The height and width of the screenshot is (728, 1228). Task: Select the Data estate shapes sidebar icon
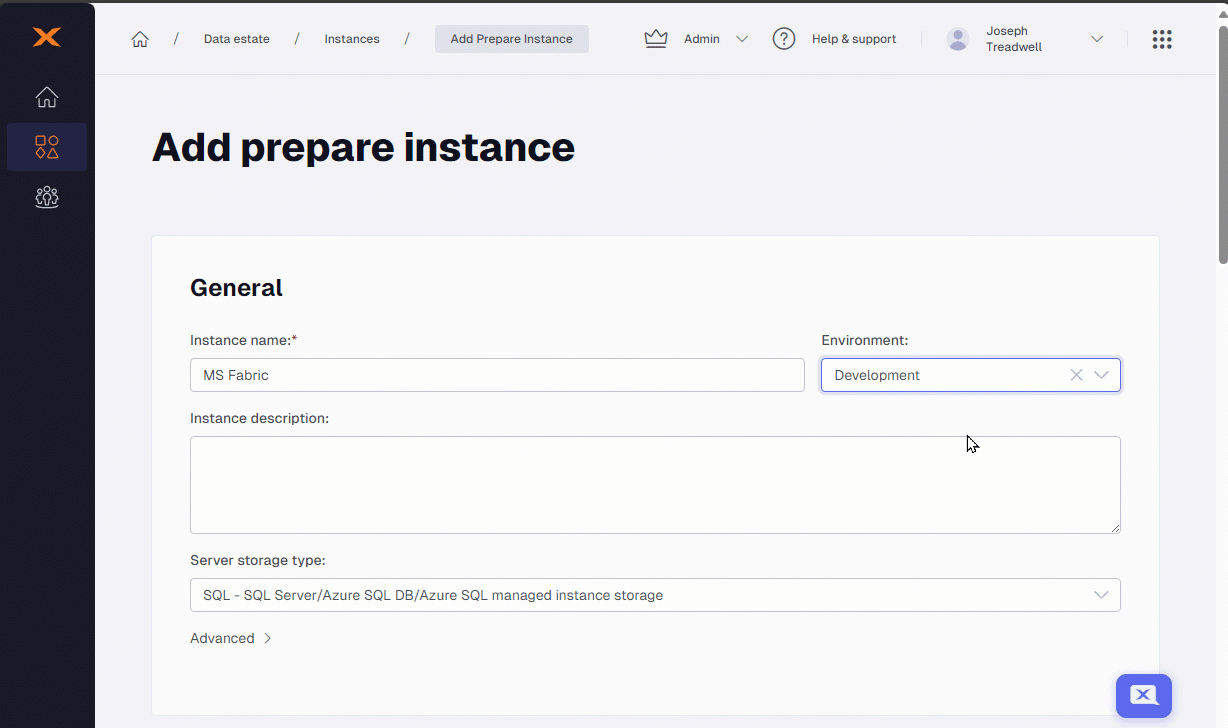point(47,147)
